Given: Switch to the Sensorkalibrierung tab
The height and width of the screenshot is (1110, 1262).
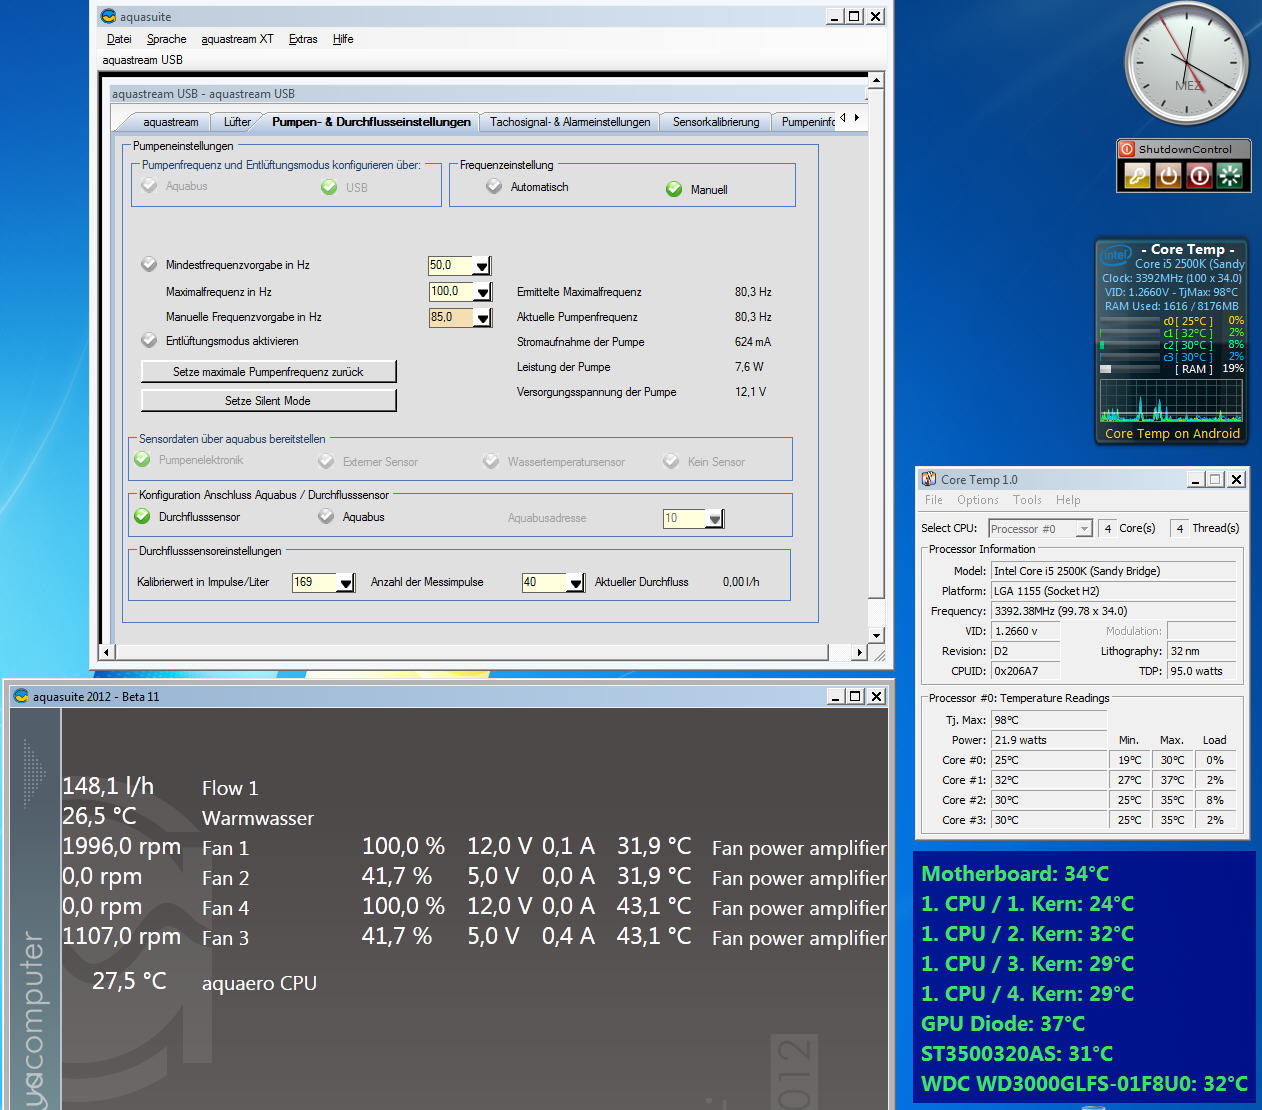Looking at the screenshot, I should (716, 122).
